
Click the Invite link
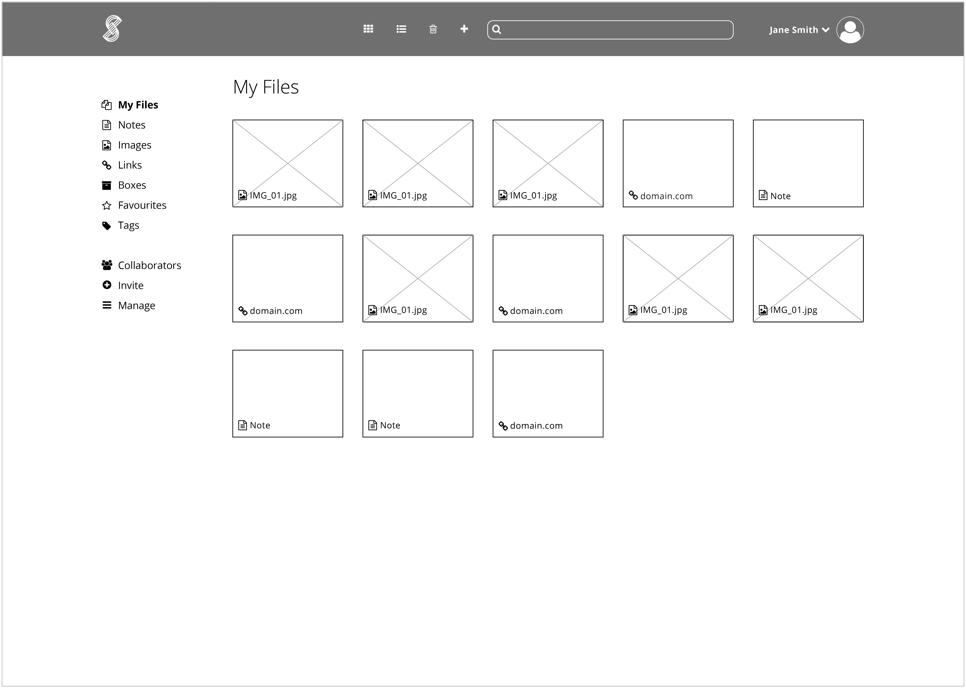(x=131, y=285)
